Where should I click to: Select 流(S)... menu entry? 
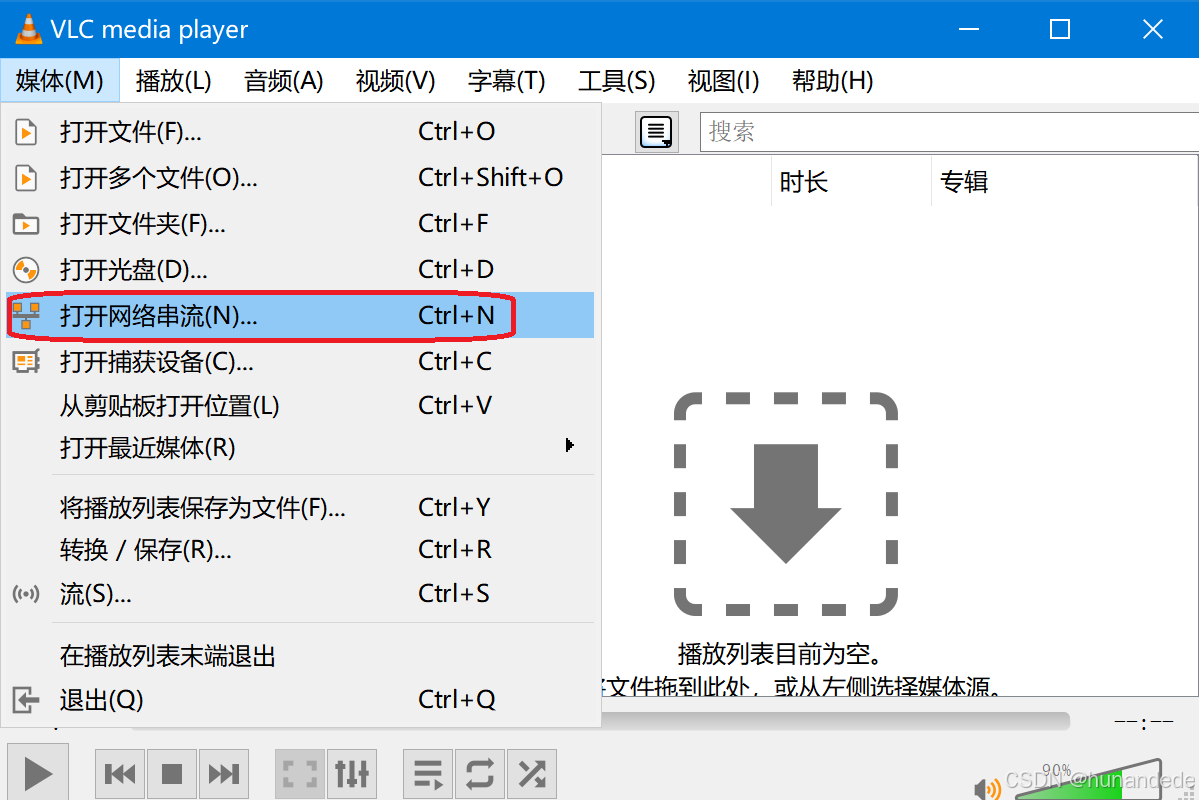point(300,593)
